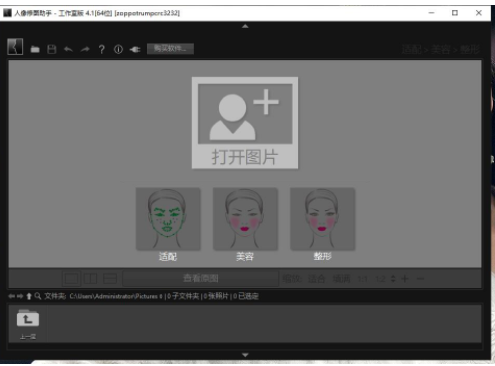This screenshot has width=495, height=366.
Task: Collapse file browser with bottom down triangle
Action: (x=245, y=355)
